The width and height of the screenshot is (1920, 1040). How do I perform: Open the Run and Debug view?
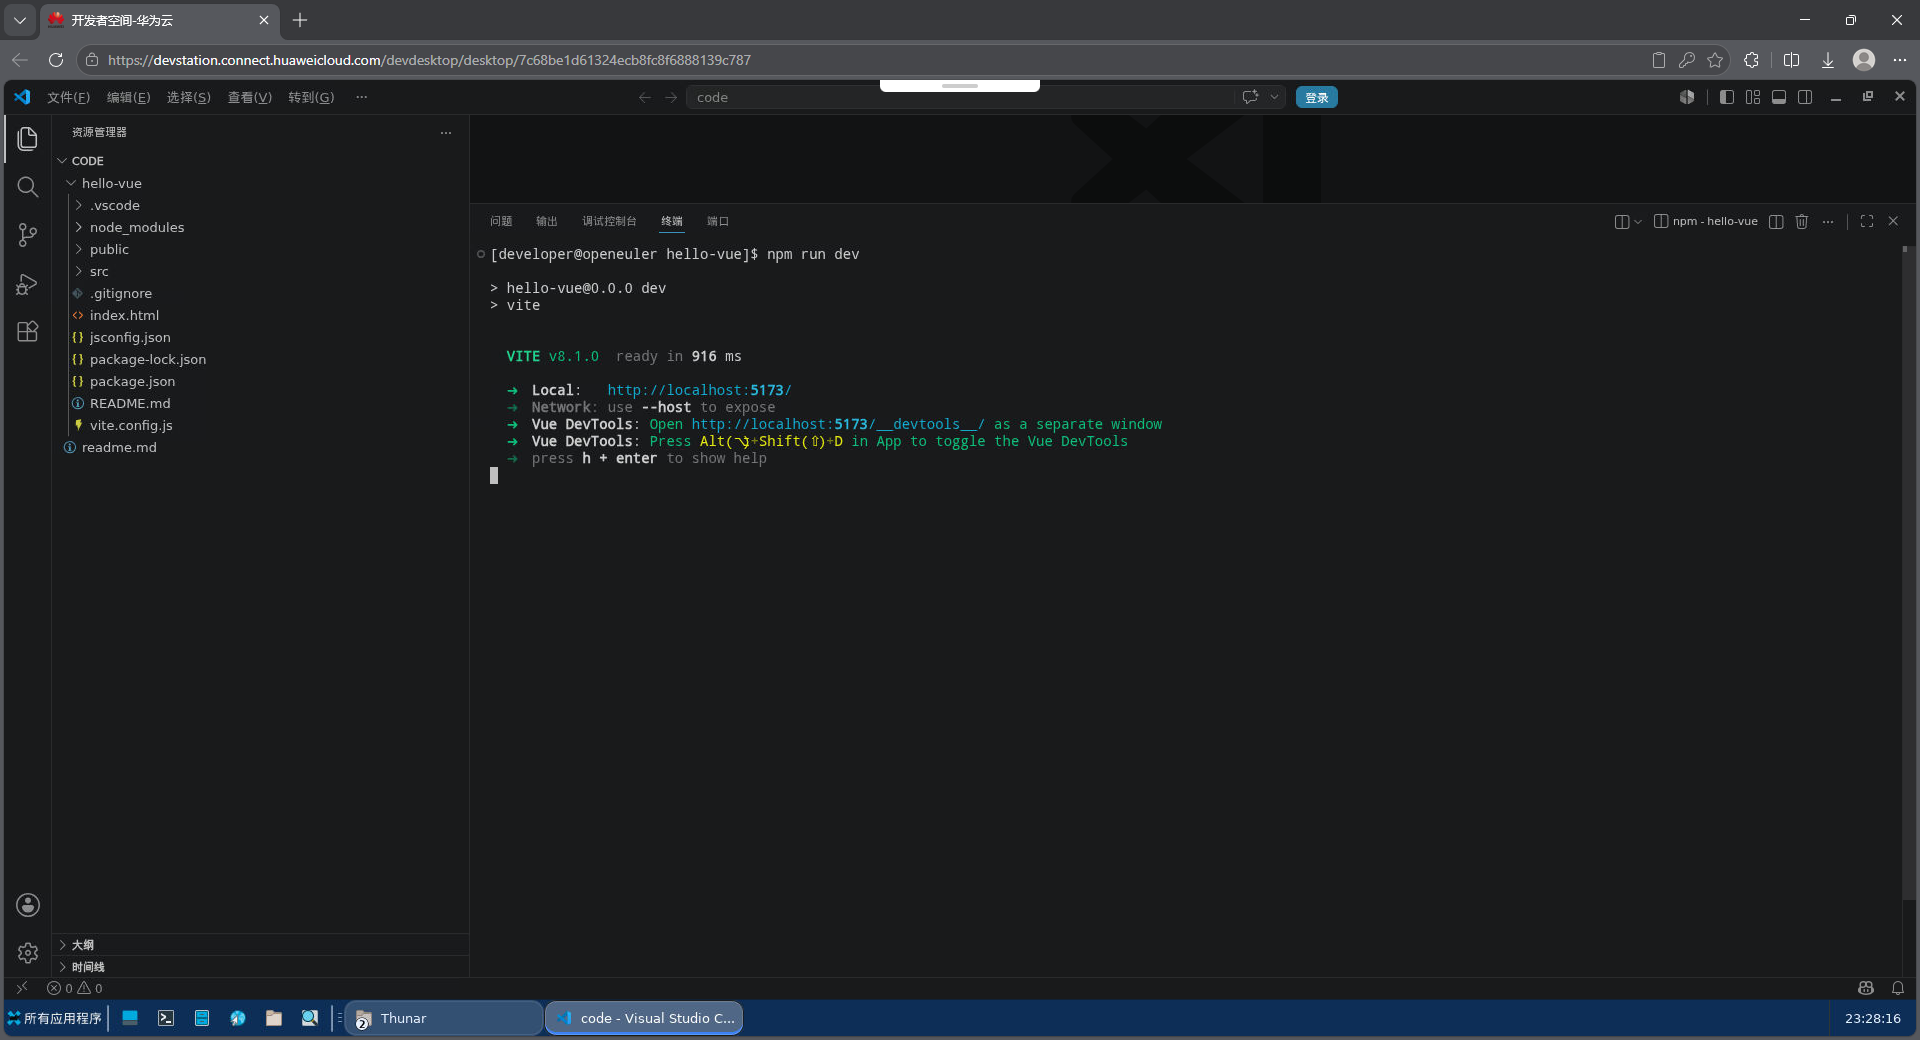pyautogui.click(x=27, y=284)
